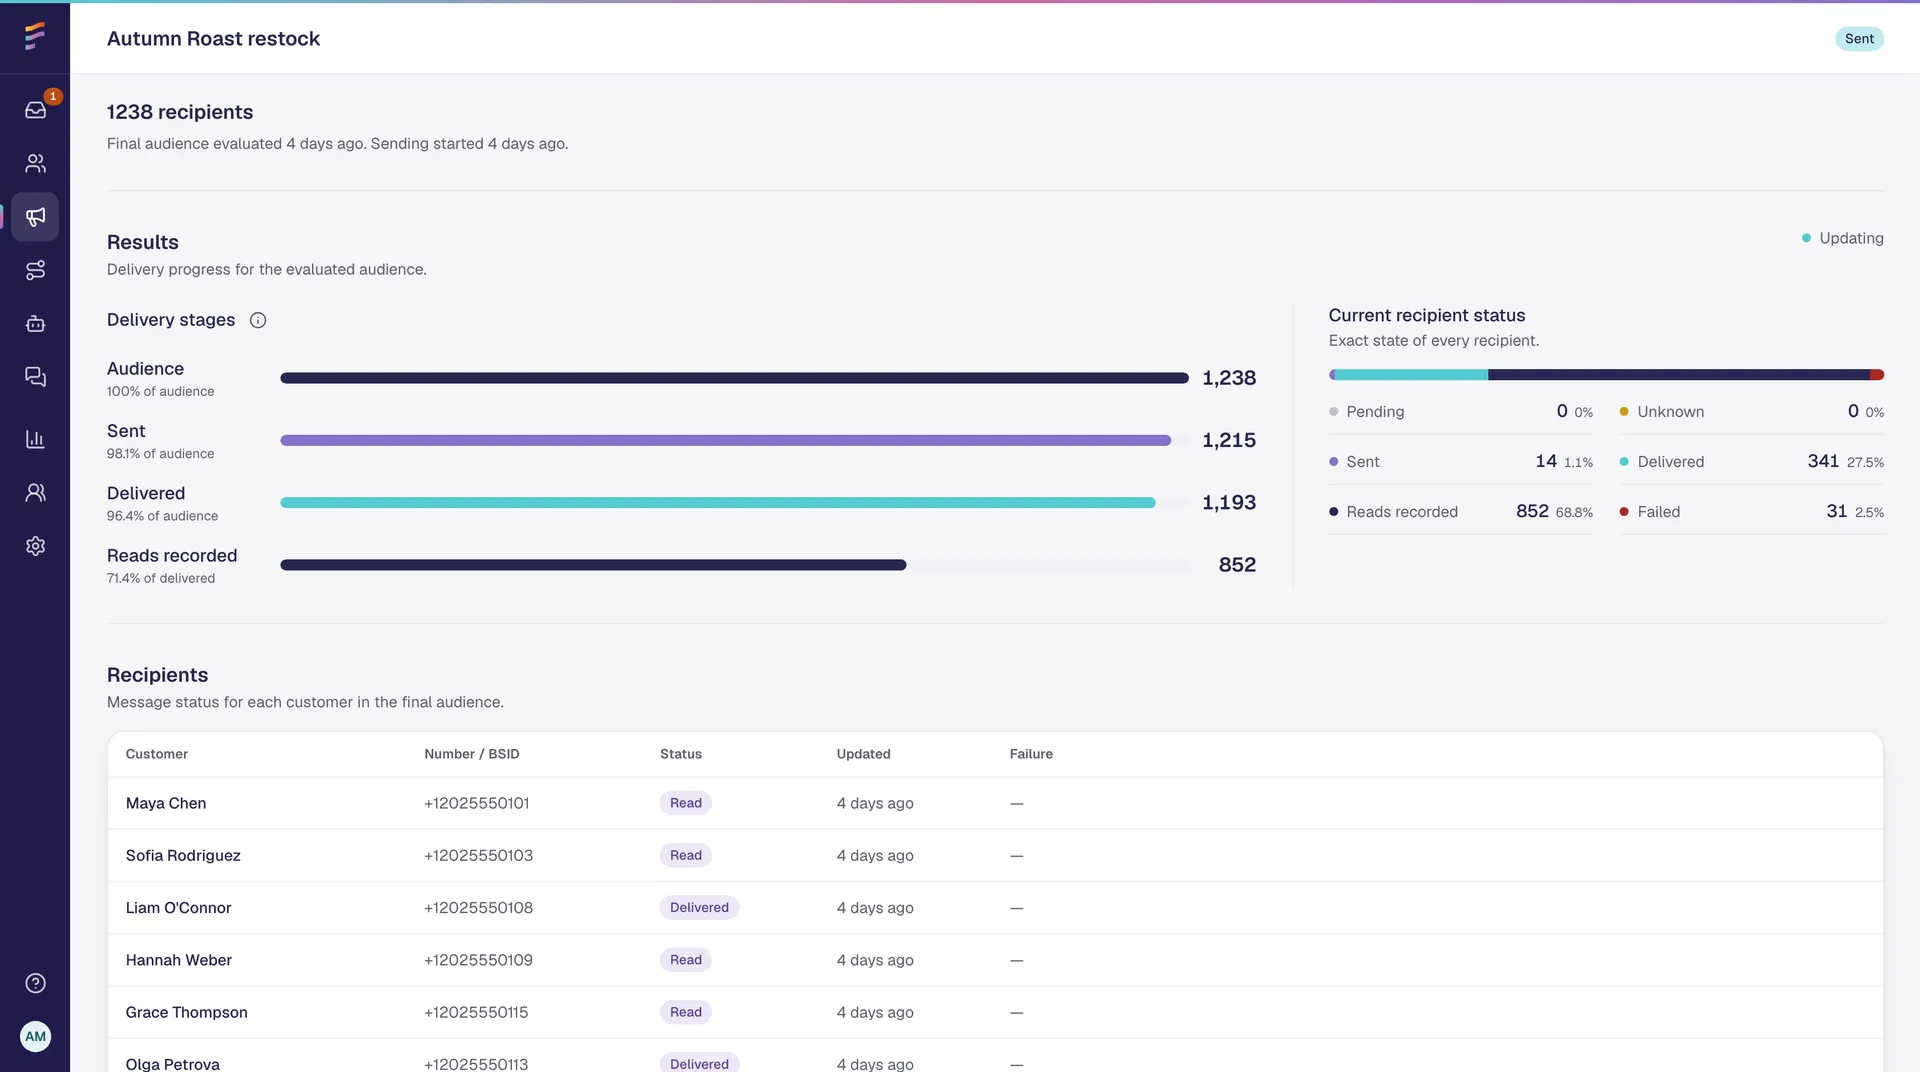Click the Sent campaign status badge

pyautogui.click(x=1859, y=39)
